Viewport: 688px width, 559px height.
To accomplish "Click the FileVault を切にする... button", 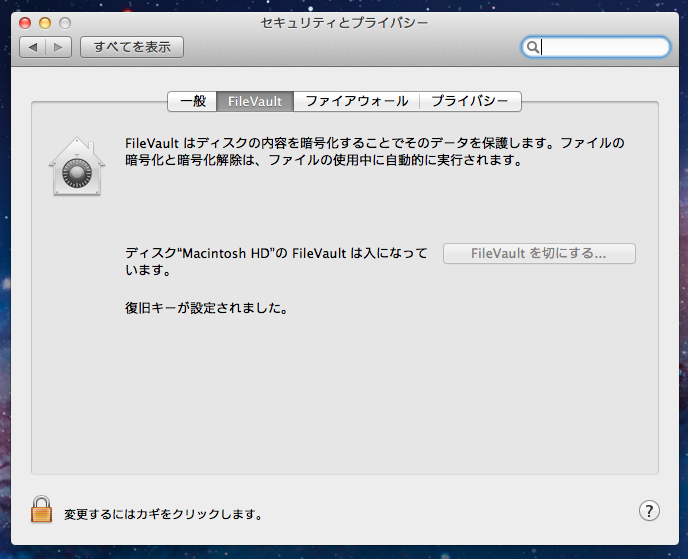I will tap(539, 253).
